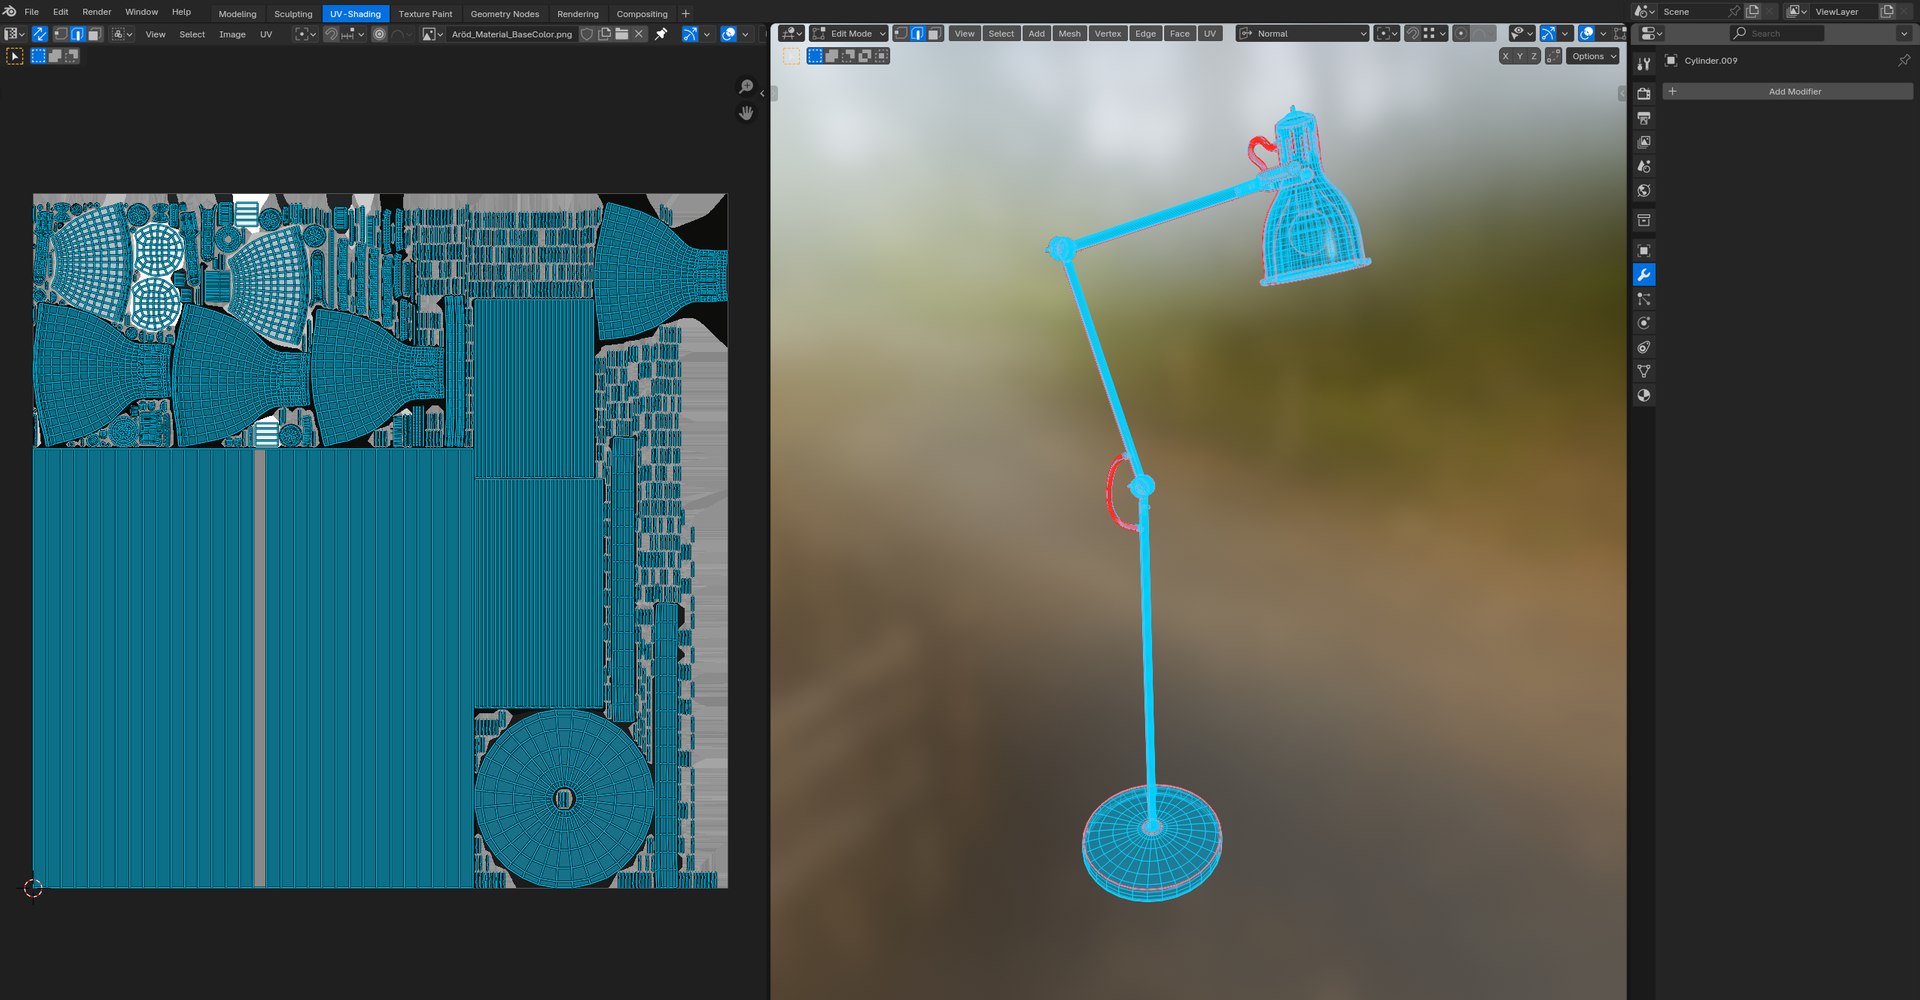Open the Physics properties tab
The width and height of the screenshot is (1920, 1000).
1643,323
